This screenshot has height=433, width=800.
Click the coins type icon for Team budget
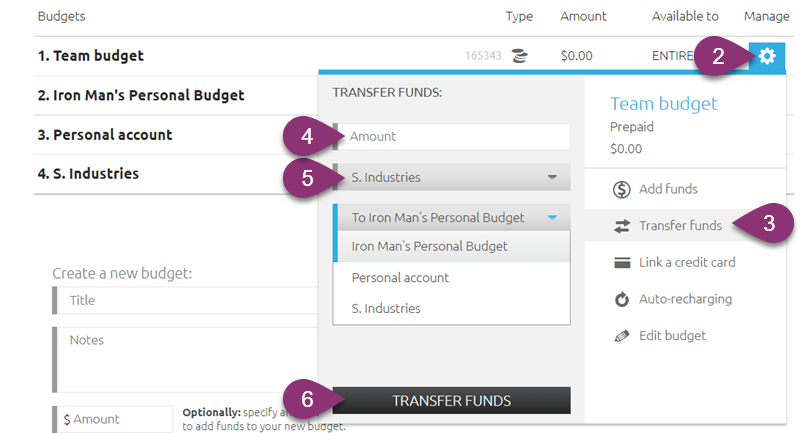click(519, 55)
